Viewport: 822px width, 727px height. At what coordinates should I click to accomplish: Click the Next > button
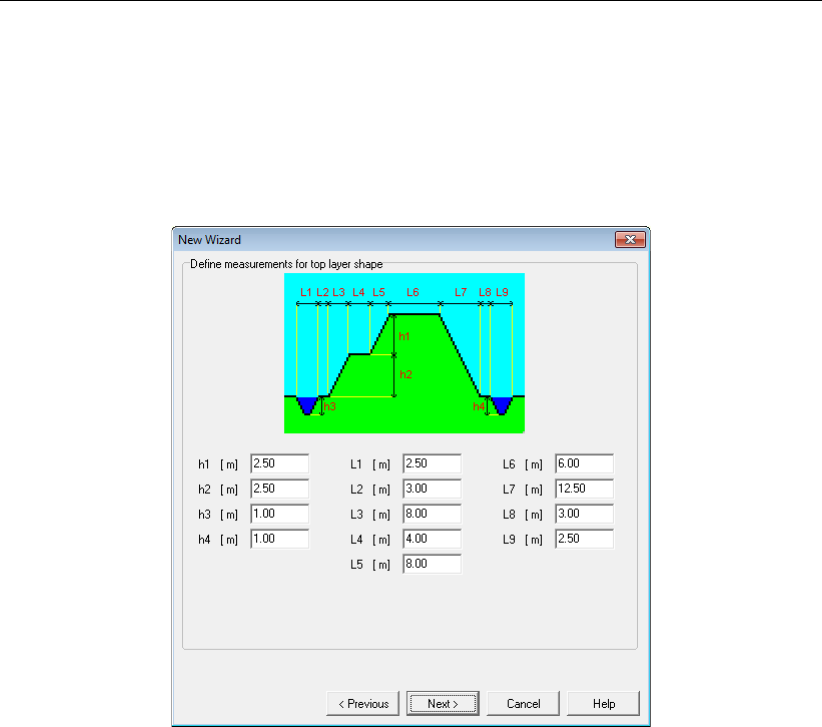click(x=442, y=703)
